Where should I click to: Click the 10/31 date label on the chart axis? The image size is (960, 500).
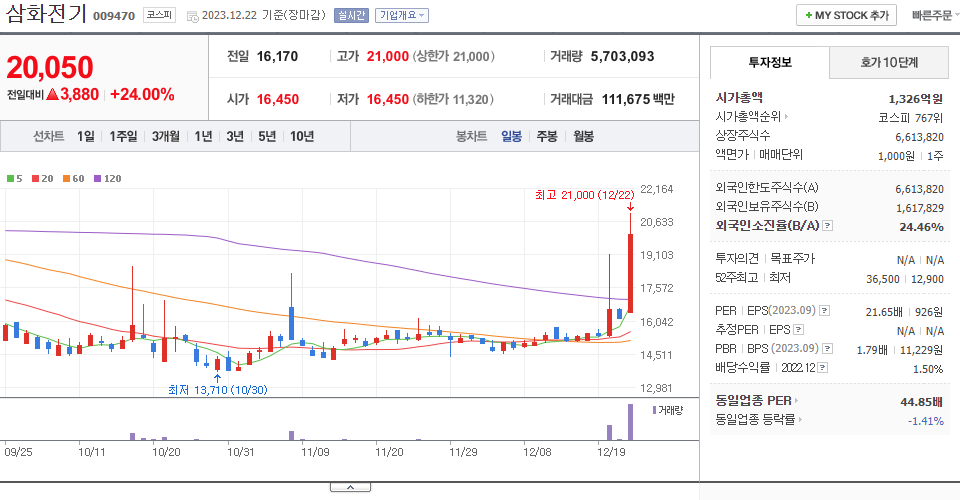[241, 452]
